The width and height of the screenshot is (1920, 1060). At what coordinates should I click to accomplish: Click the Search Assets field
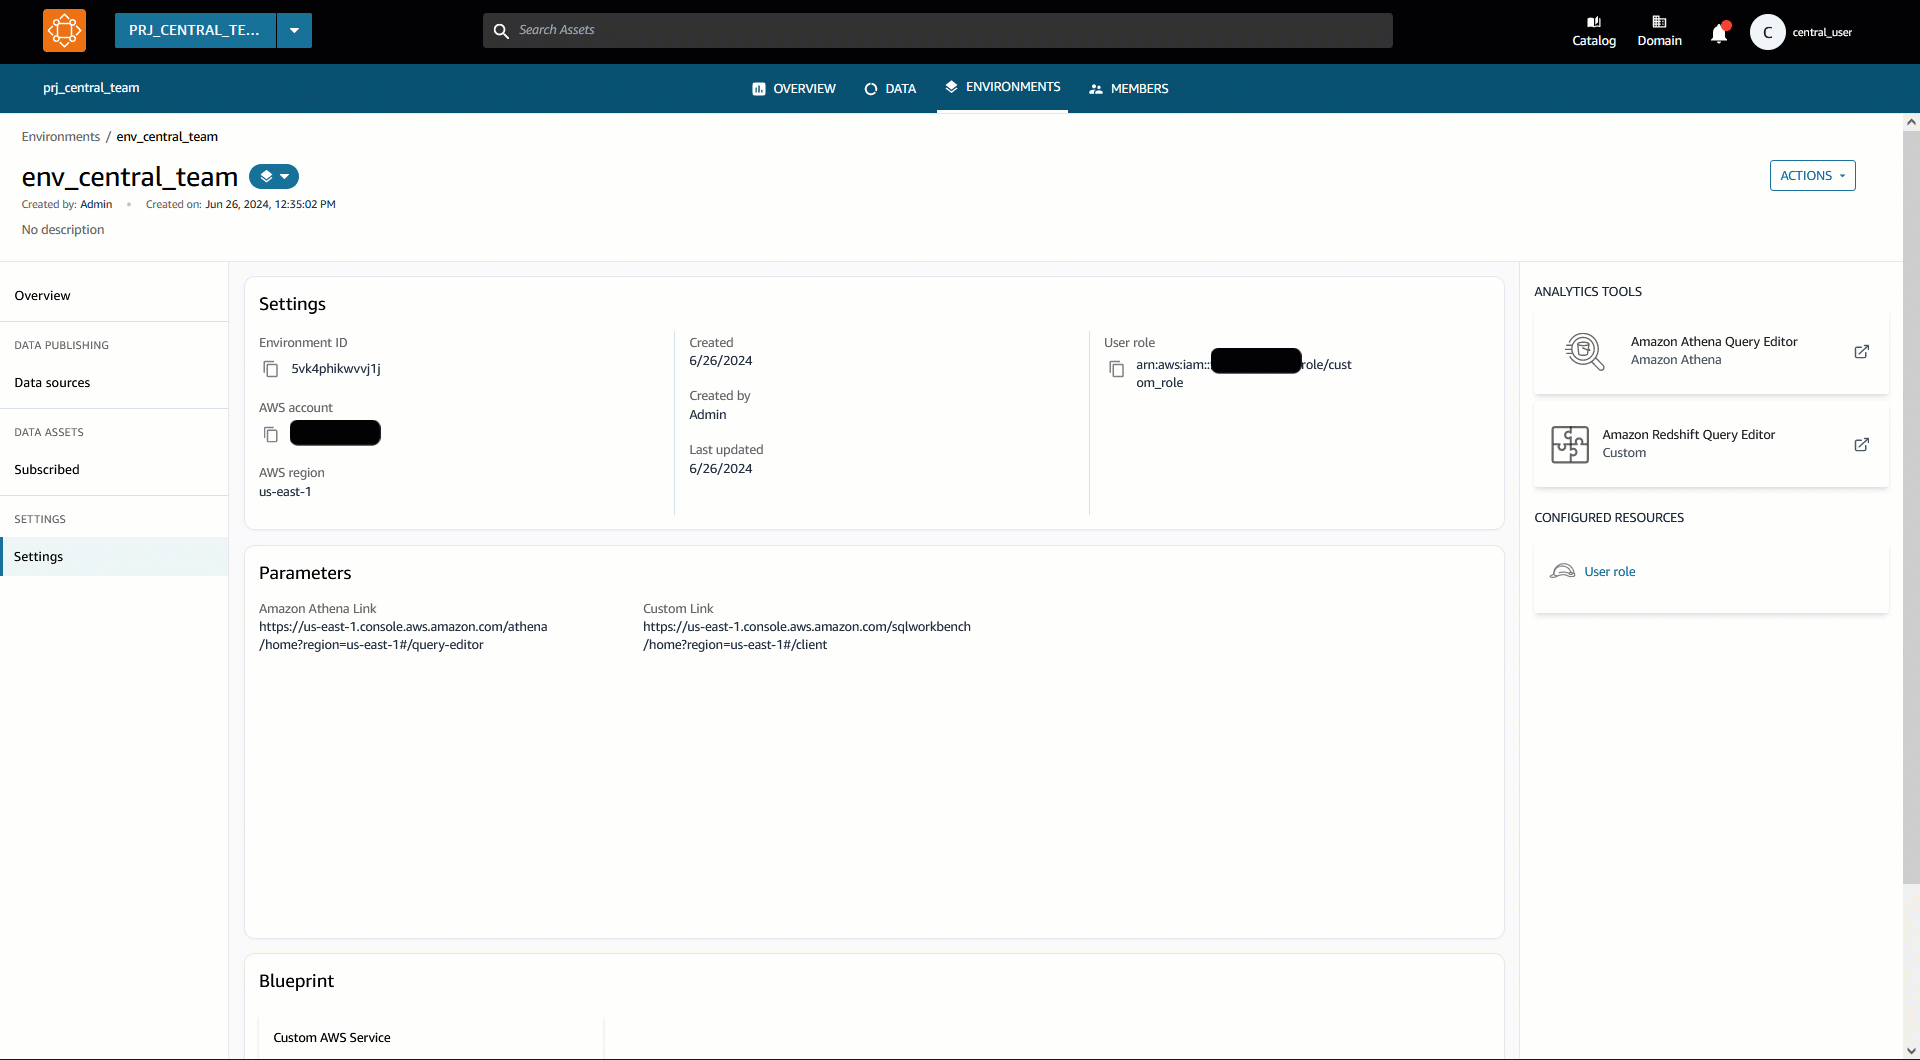coord(940,30)
